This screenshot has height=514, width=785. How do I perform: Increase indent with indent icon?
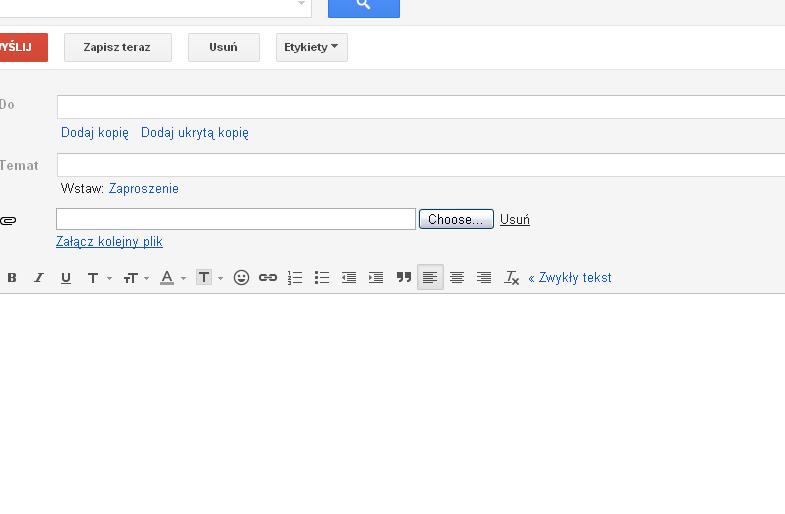pos(376,278)
